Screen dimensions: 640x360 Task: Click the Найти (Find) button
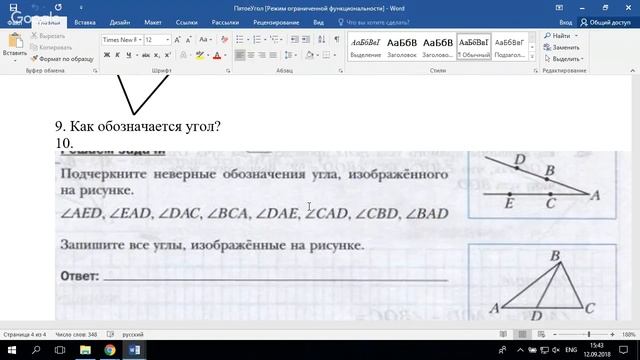point(560,36)
